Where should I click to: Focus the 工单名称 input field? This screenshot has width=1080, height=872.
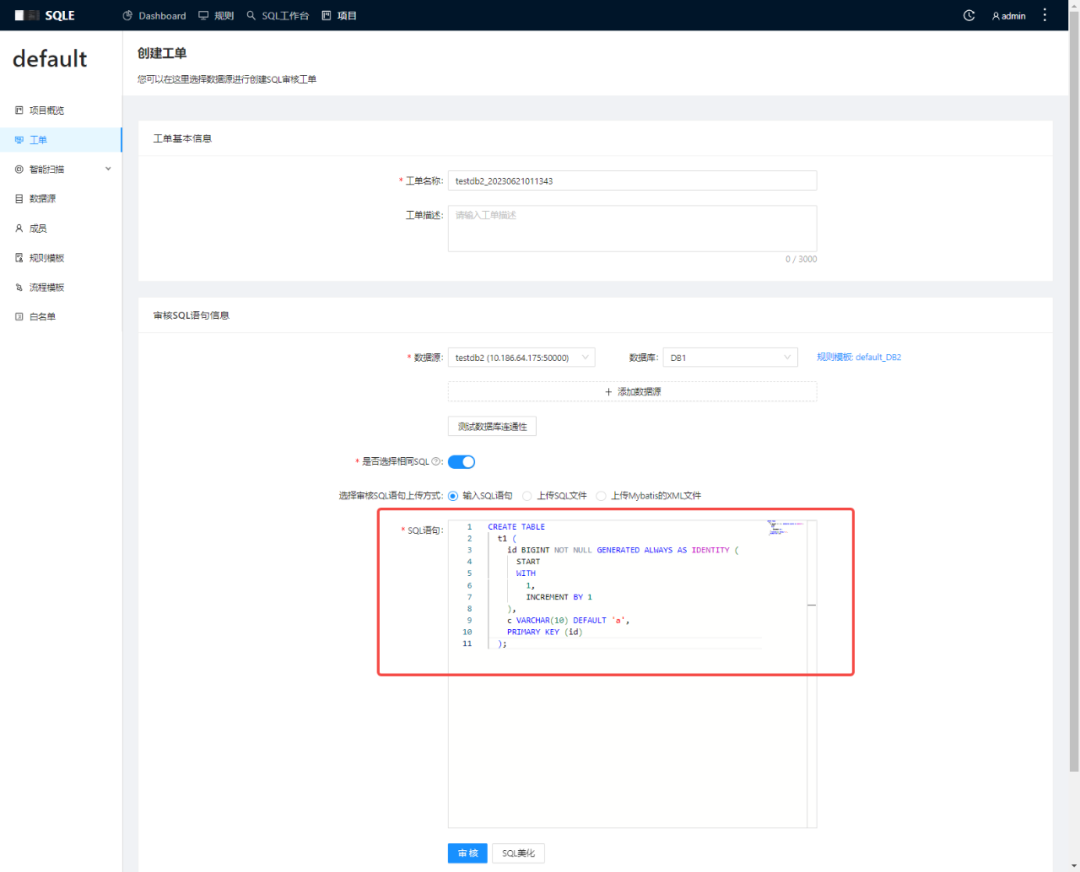632,180
